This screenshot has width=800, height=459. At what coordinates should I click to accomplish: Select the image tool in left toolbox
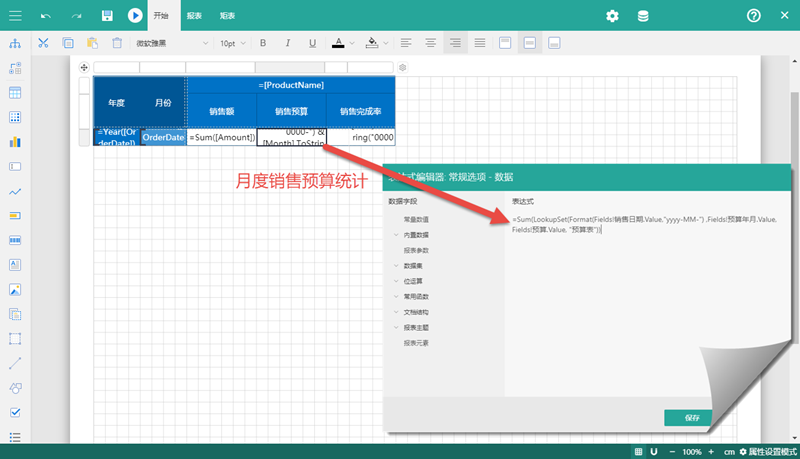15,290
